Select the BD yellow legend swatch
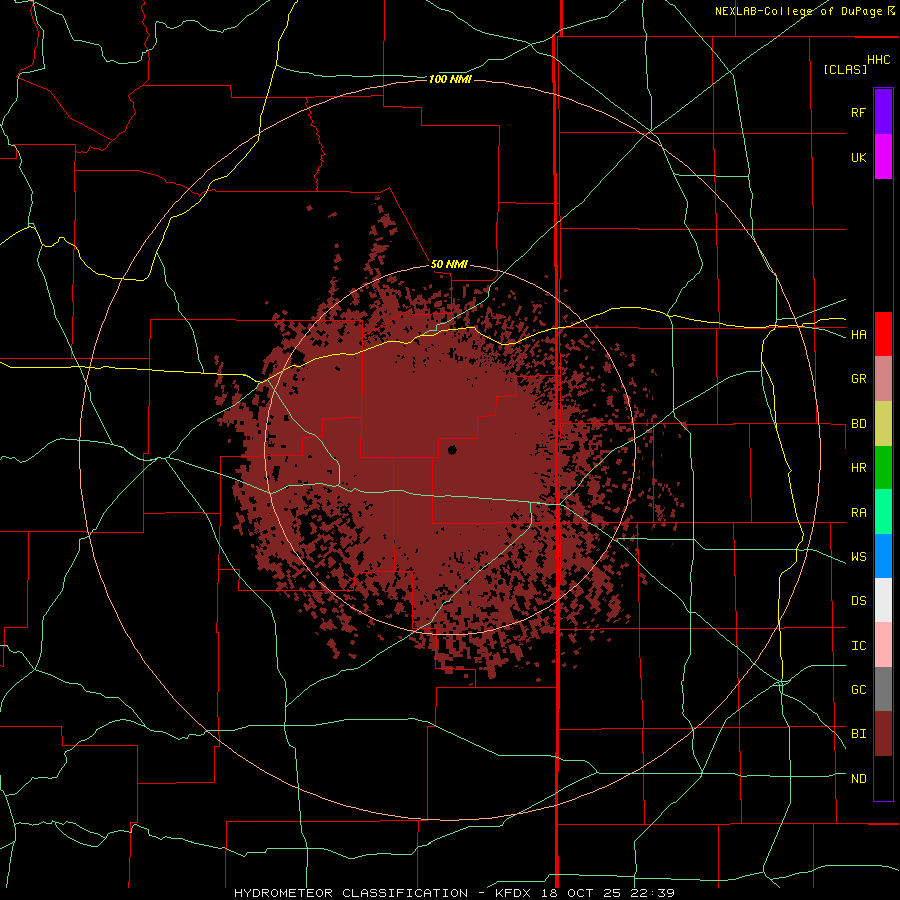 [x=883, y=424]
